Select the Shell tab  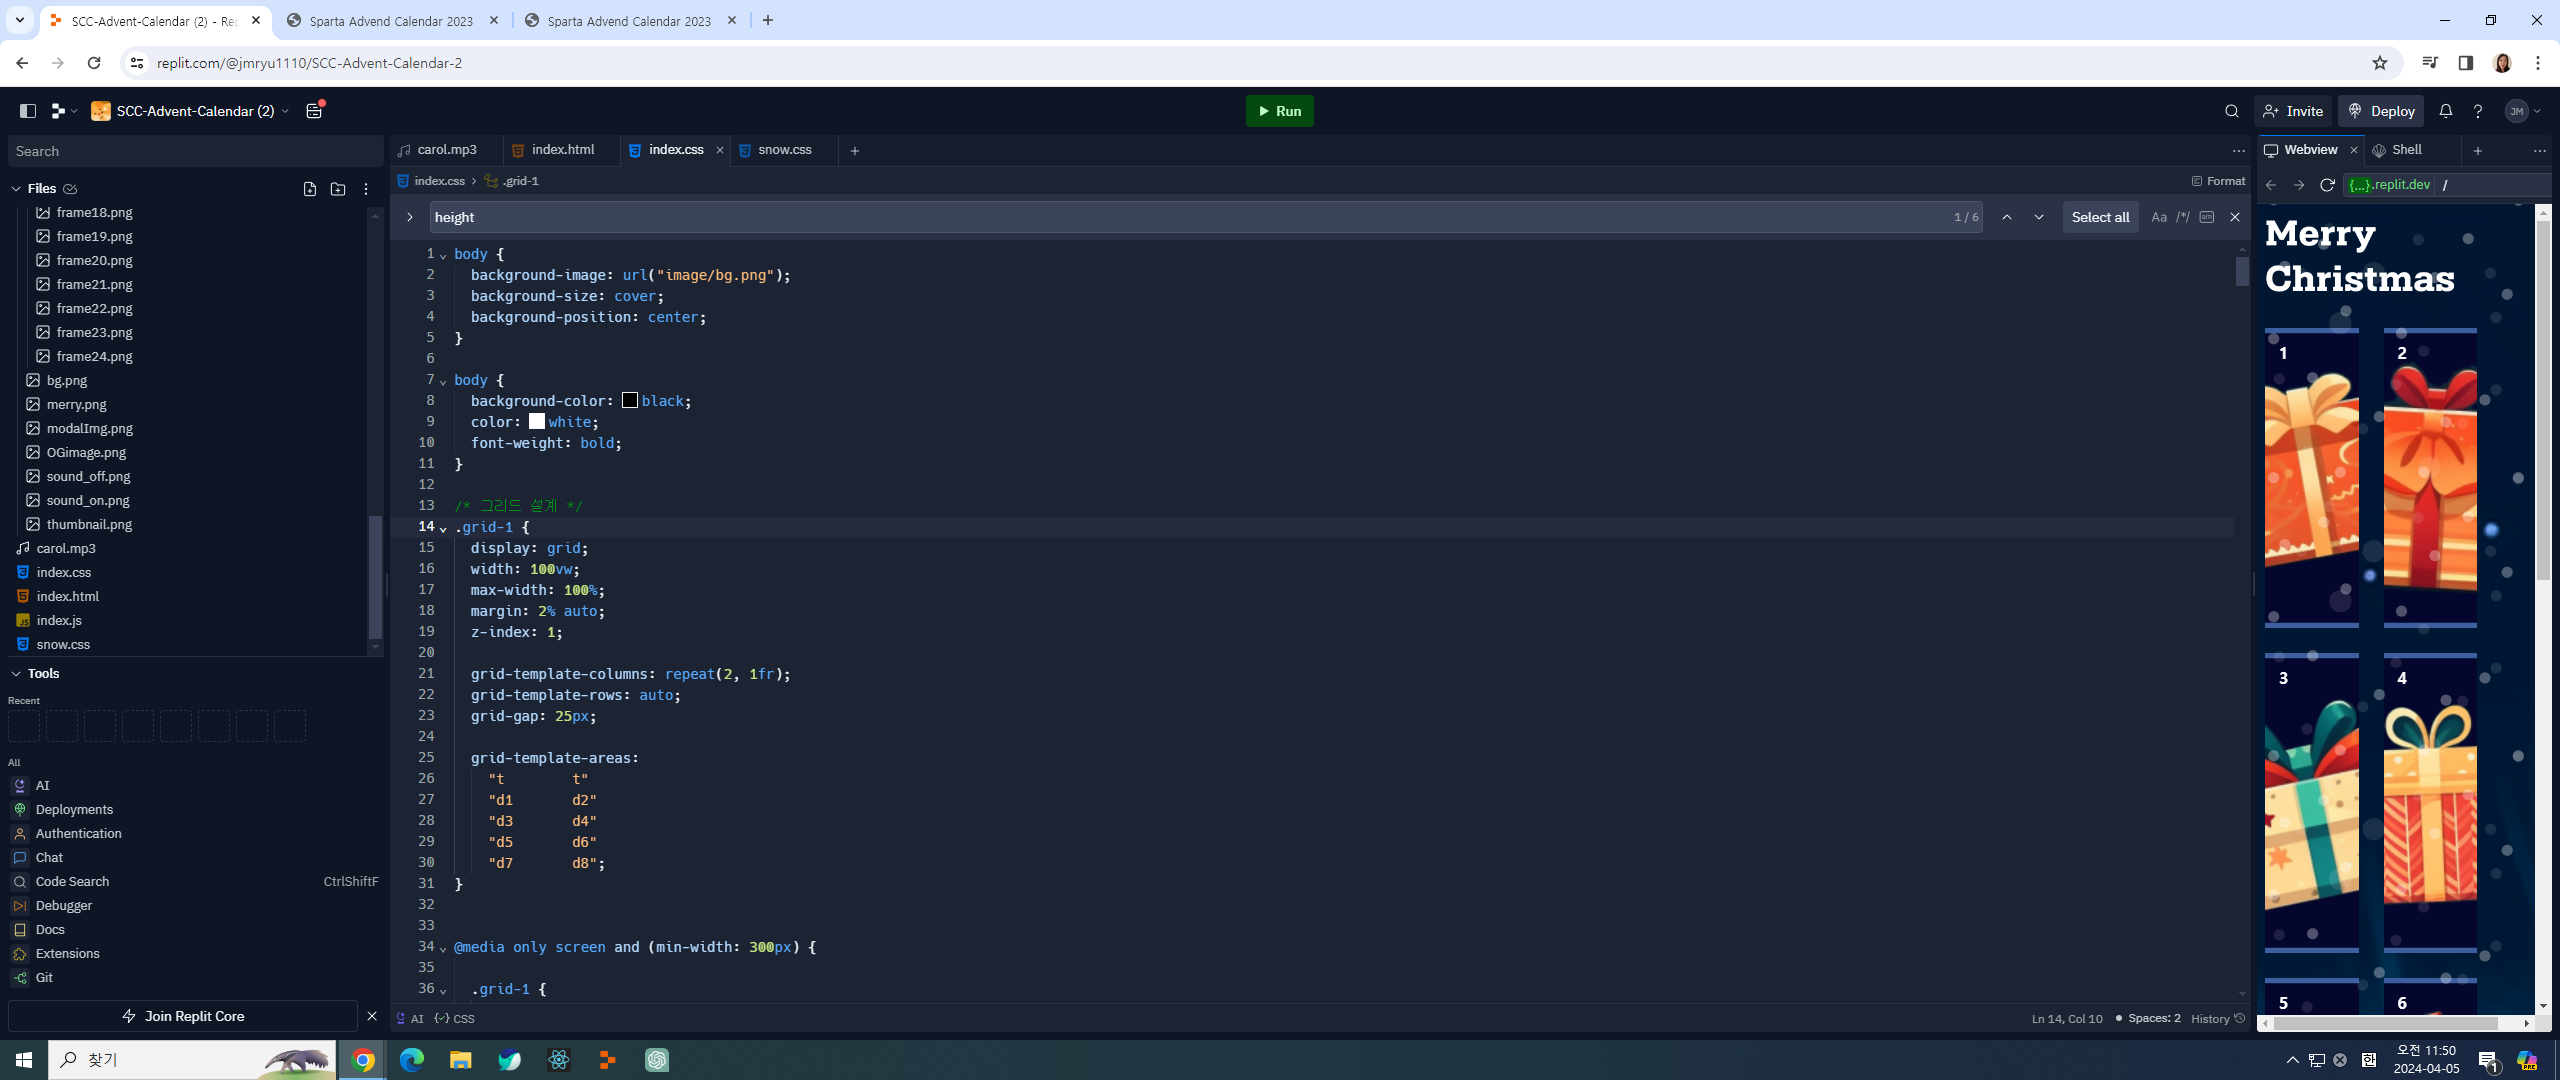[2406, 150]
